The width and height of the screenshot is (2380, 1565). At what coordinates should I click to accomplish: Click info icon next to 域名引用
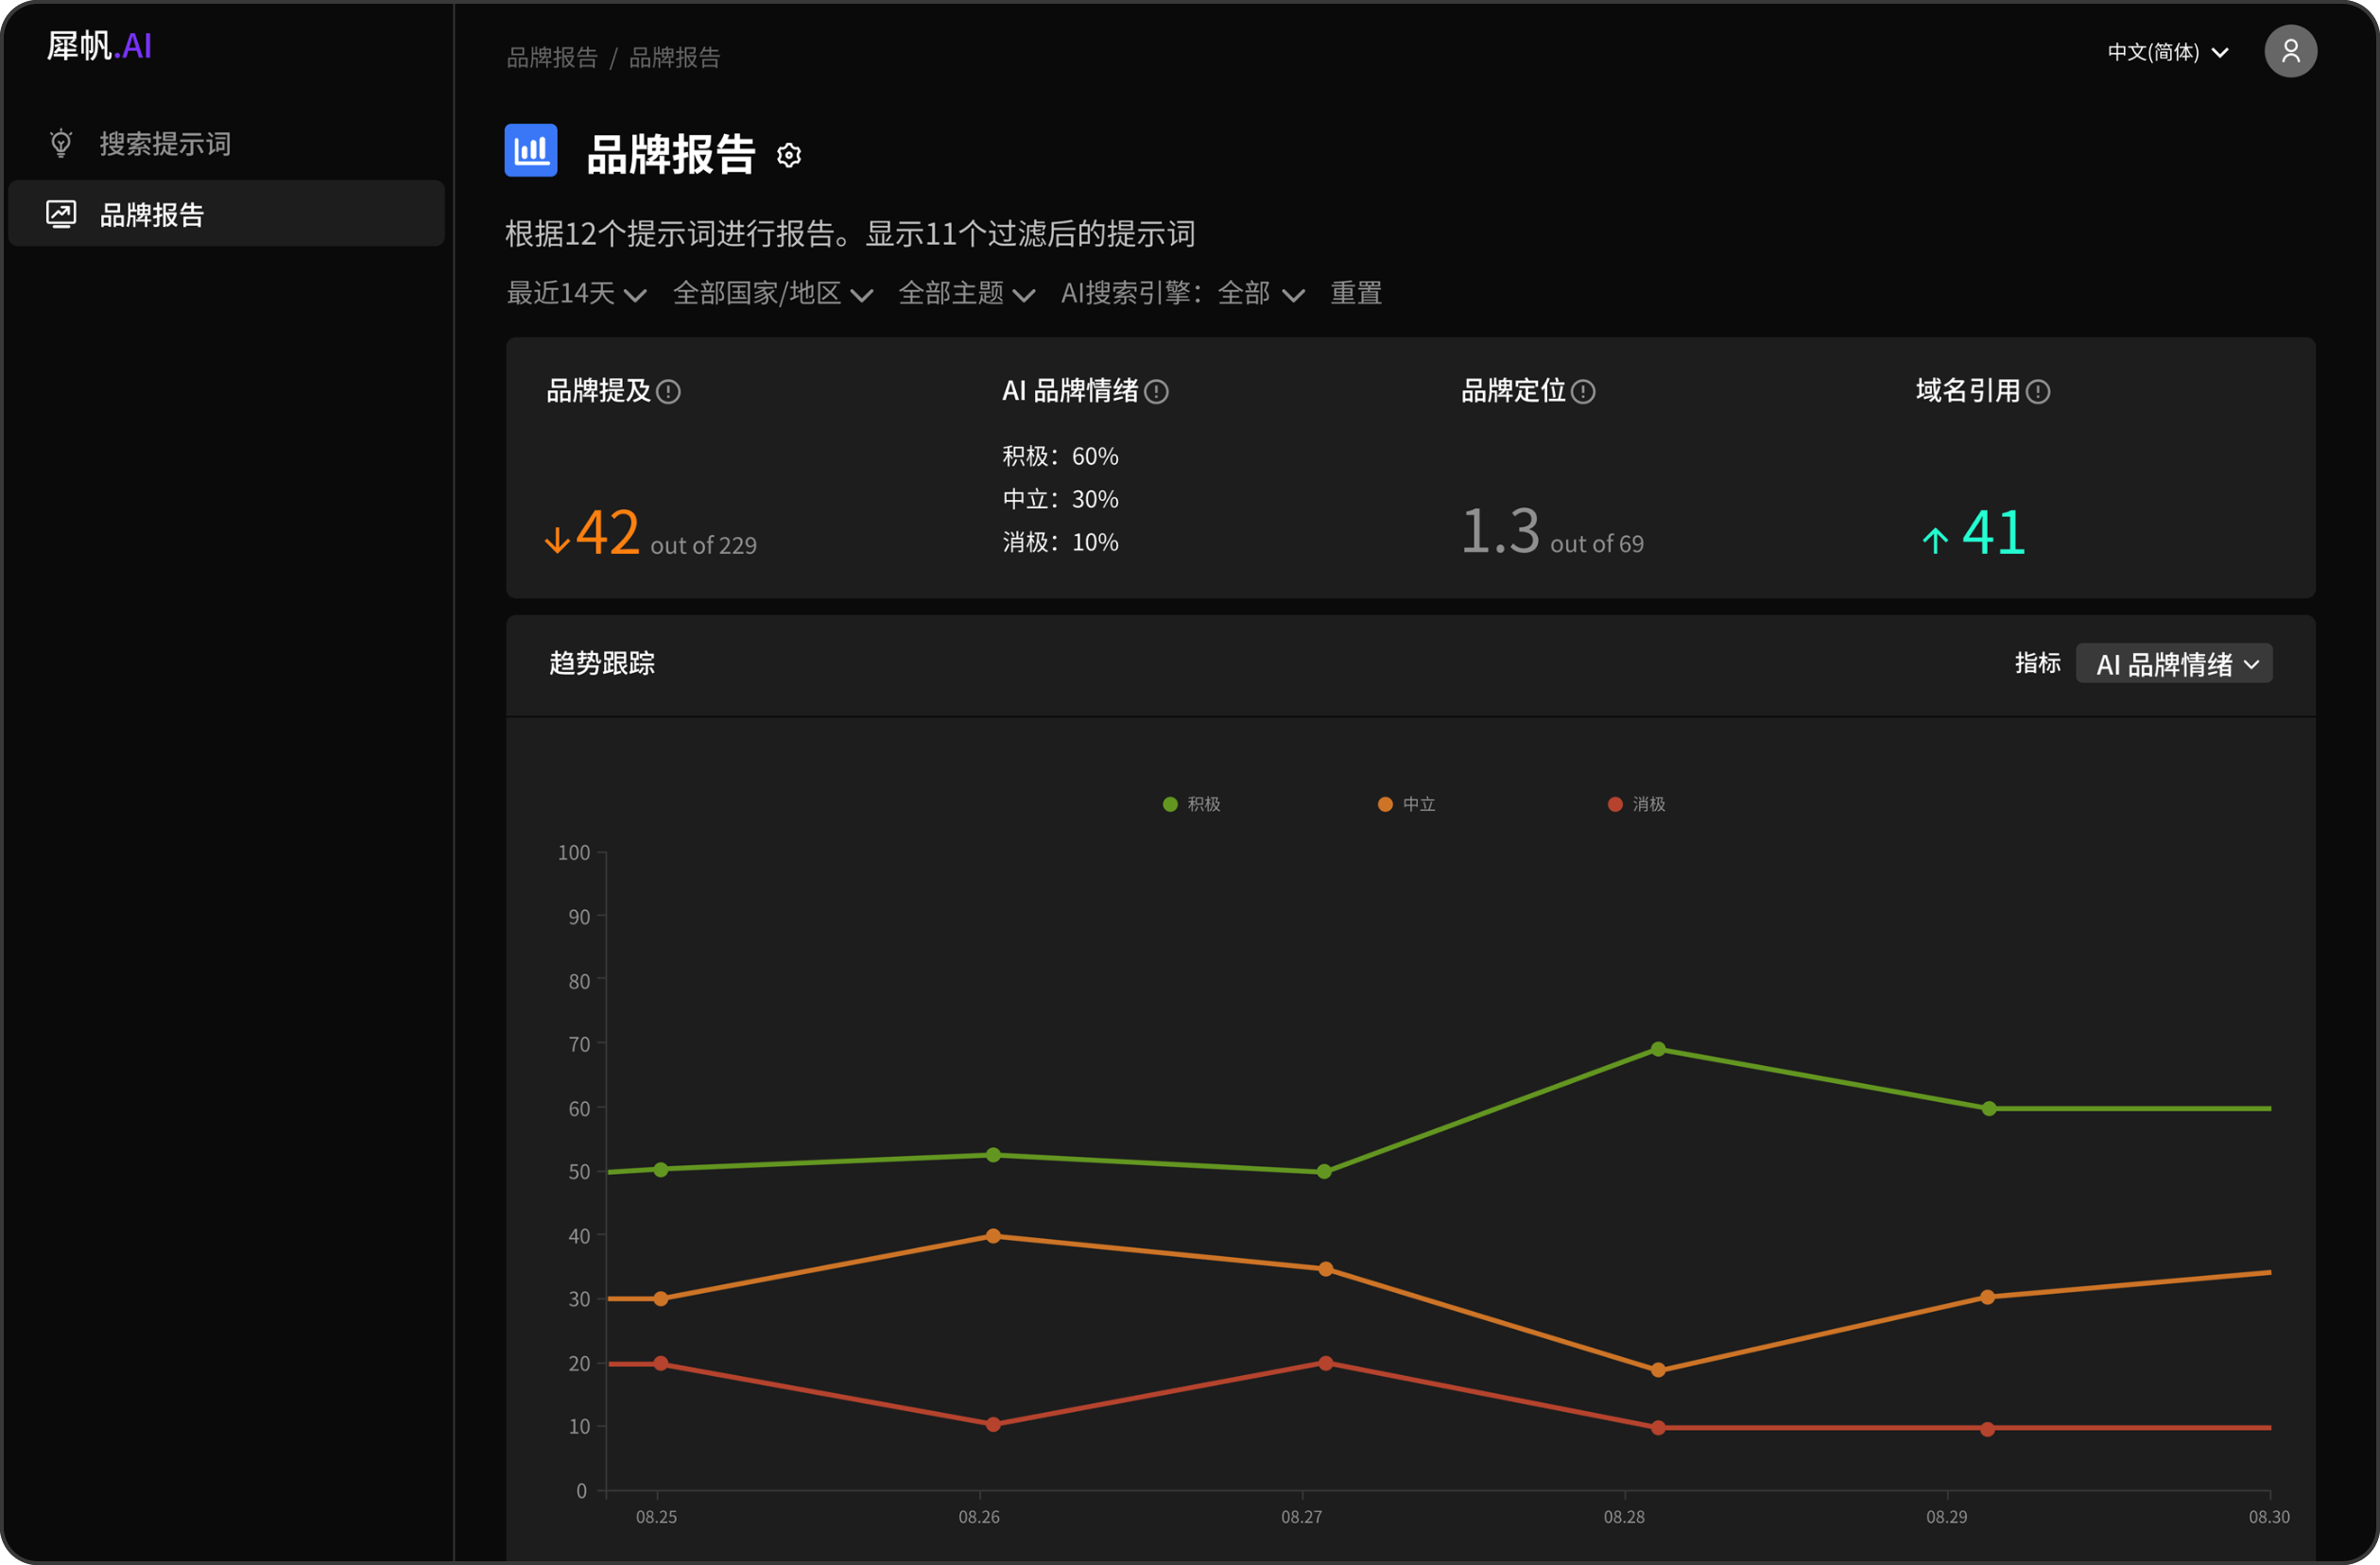(x=2037, y=392)
